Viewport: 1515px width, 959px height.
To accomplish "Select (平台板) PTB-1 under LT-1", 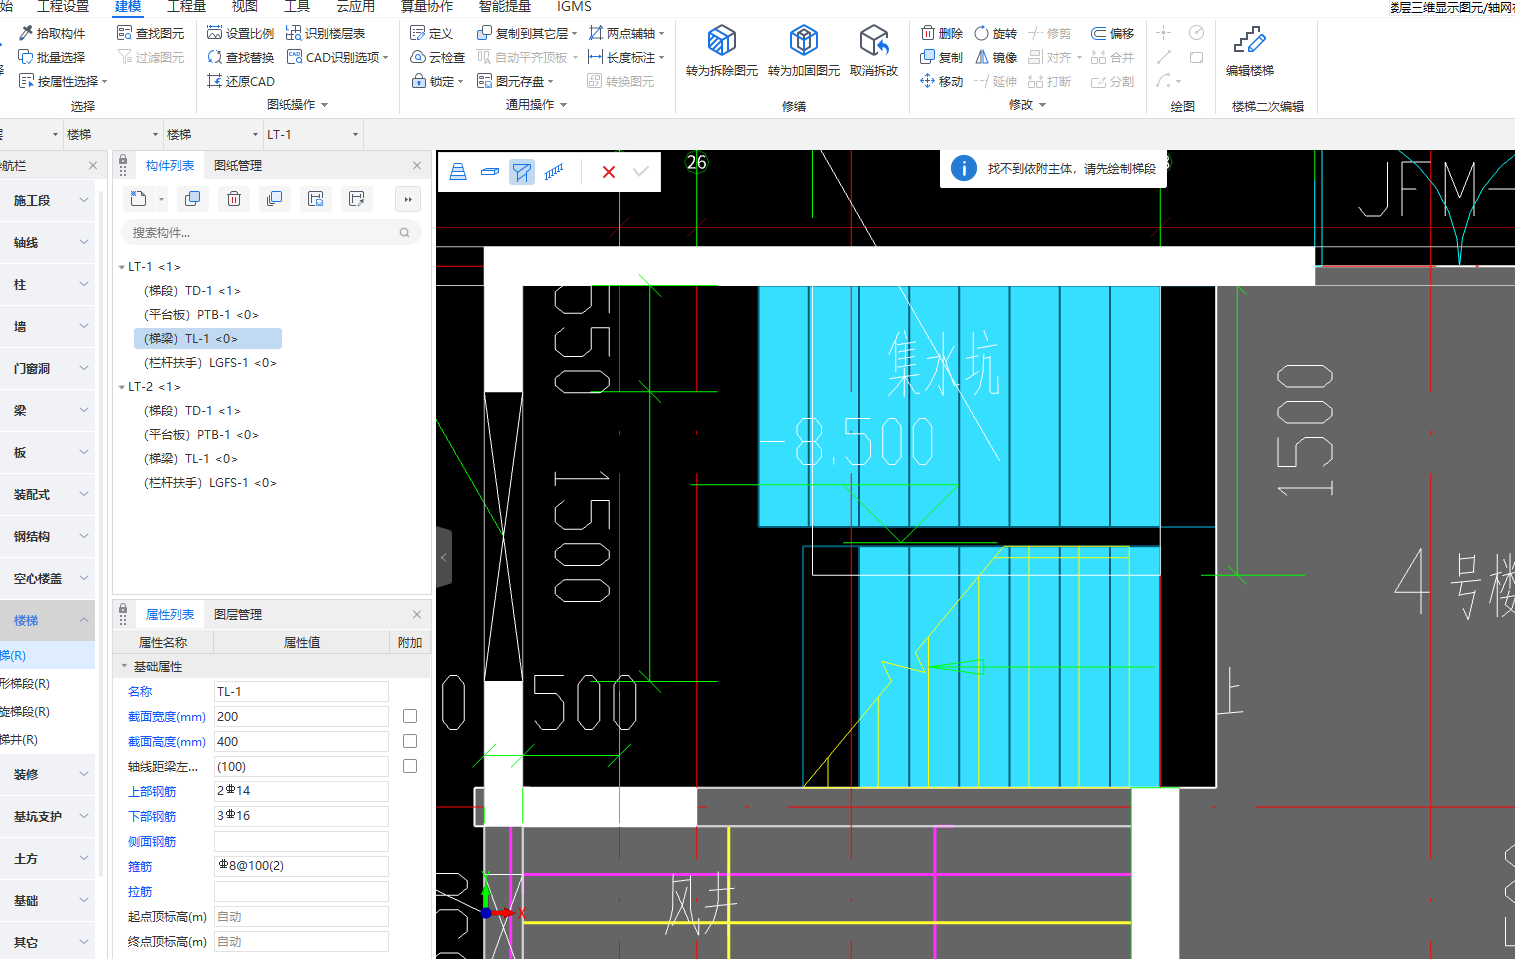I will tap(201, 314).
